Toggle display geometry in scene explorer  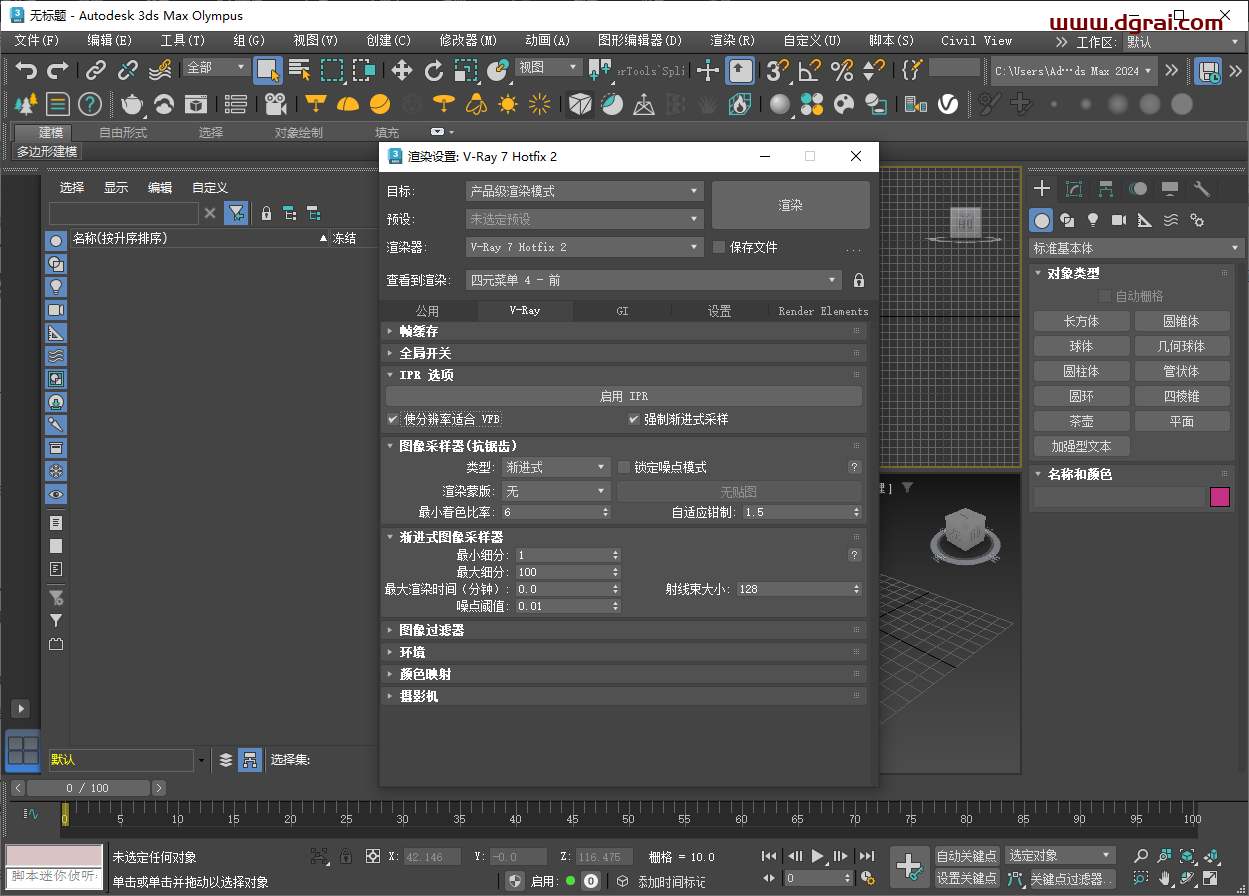point(56,241)
